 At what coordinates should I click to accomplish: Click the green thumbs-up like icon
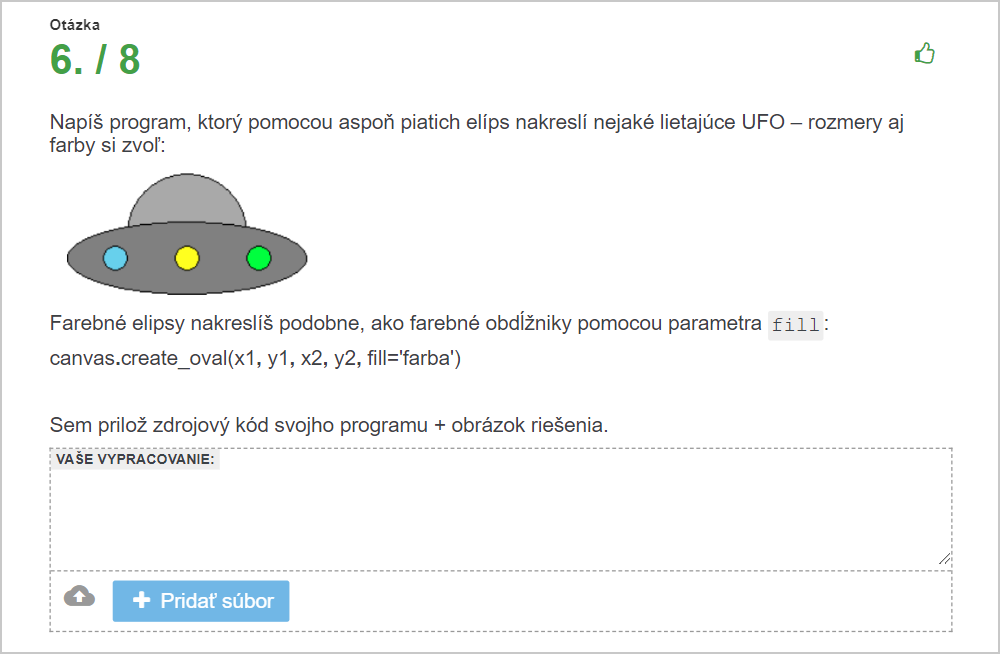click(925, 54)
